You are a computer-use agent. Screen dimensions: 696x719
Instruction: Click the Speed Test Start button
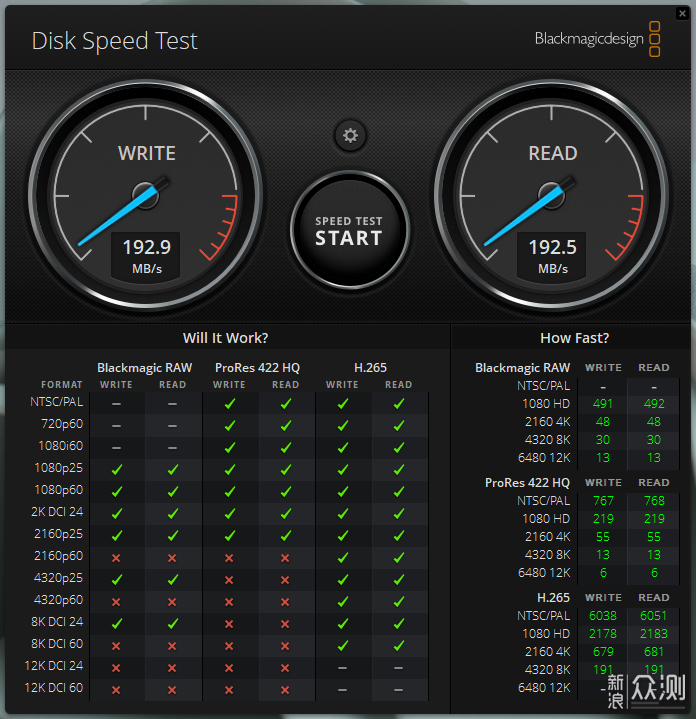point(349,231)
